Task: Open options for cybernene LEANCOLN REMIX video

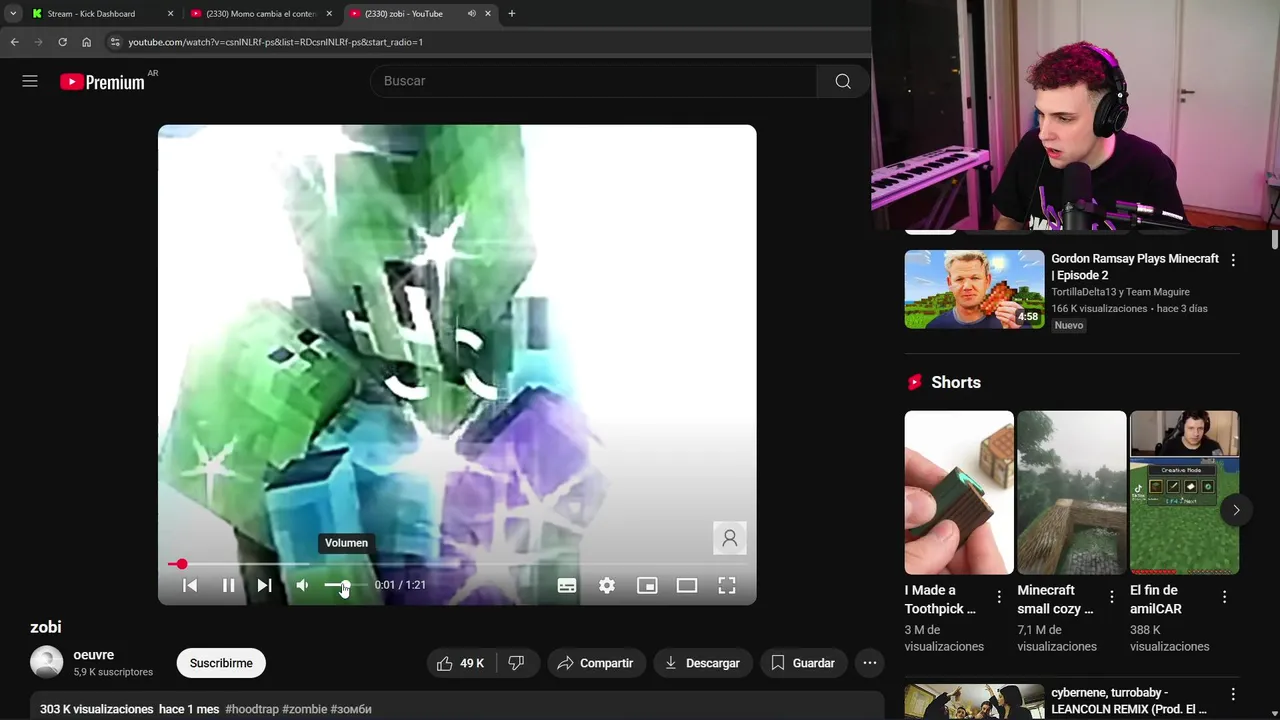Action: click(x=1233, y=694)
